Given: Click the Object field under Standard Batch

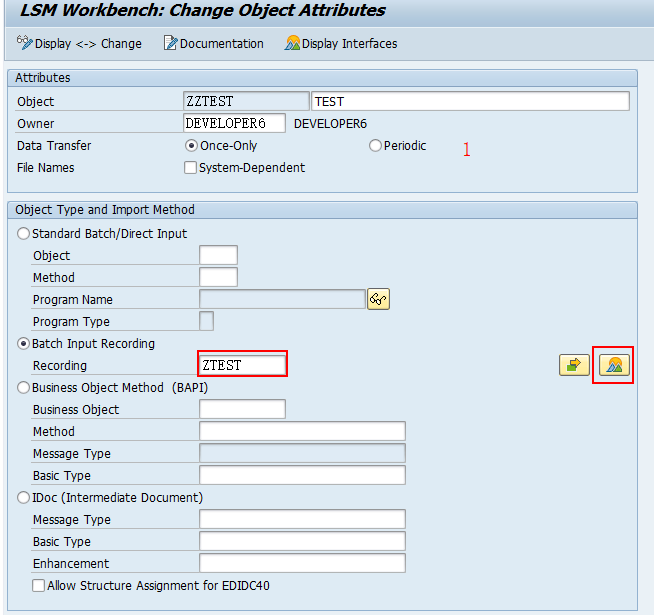Looking at the screenshot, I should pos(219,255).
